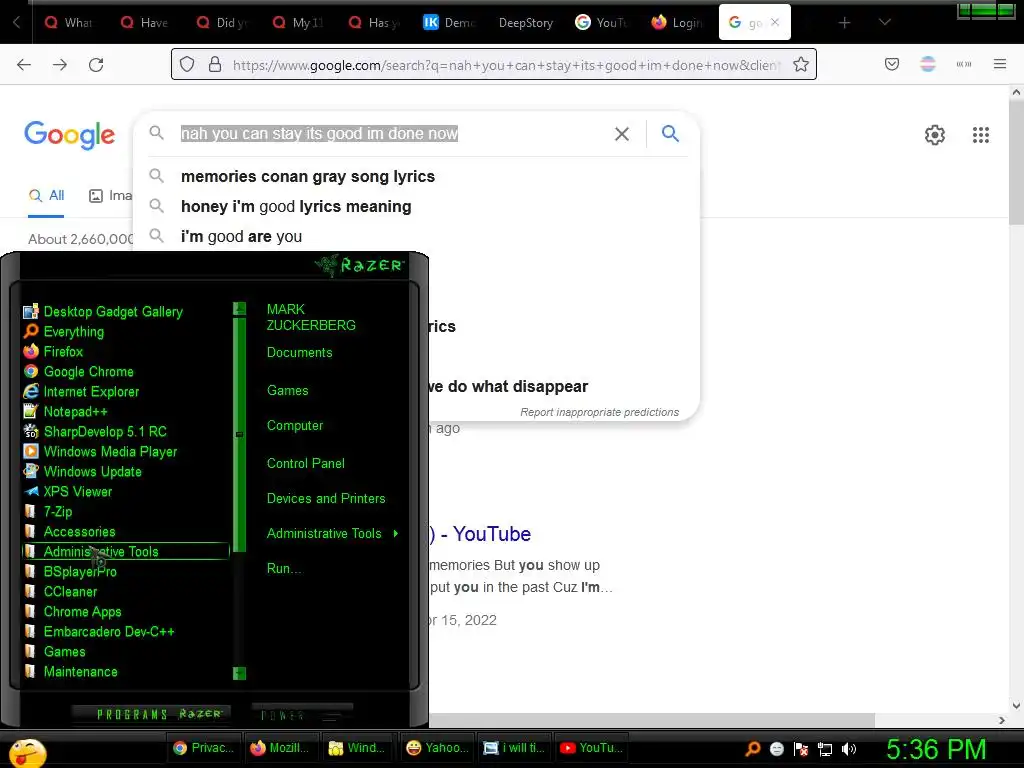Click the volume speaker tray icon
This screenshot has height=768, width=1024.
[x=849, y=749]
